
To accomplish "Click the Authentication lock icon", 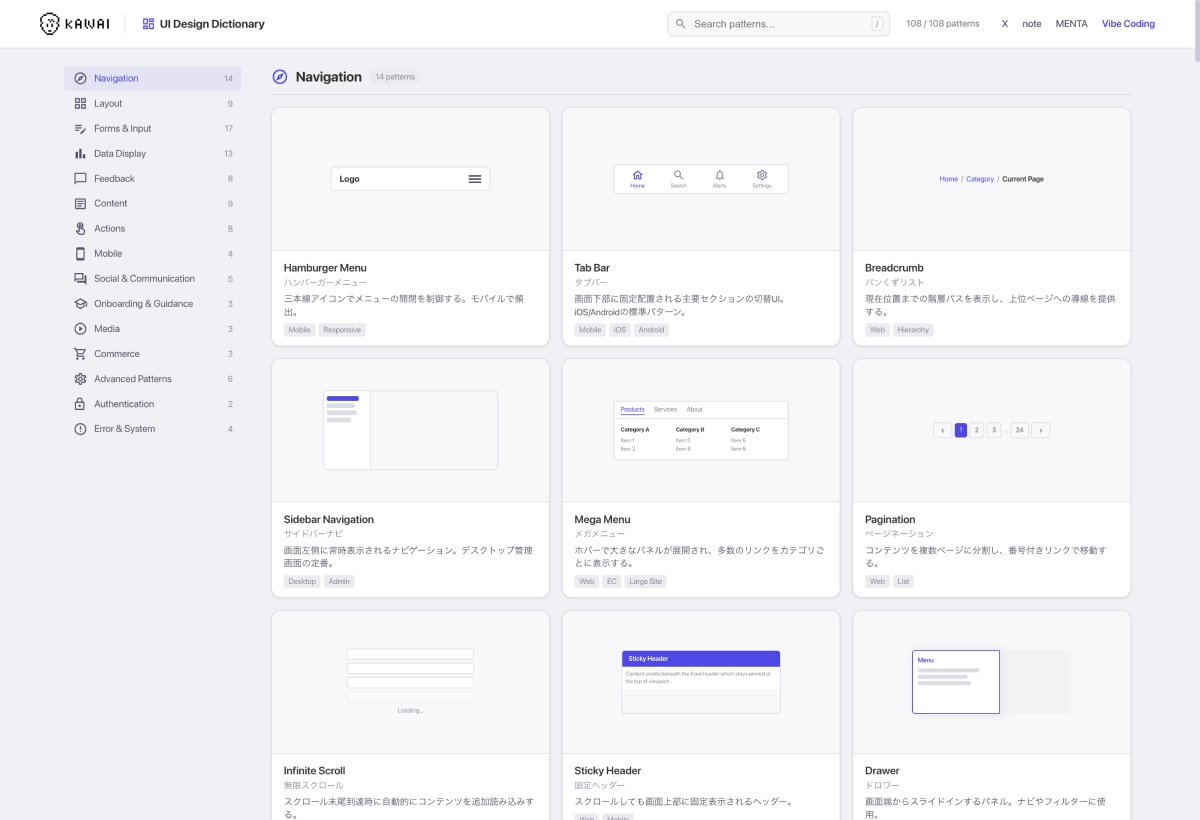I will coord(80,404).
